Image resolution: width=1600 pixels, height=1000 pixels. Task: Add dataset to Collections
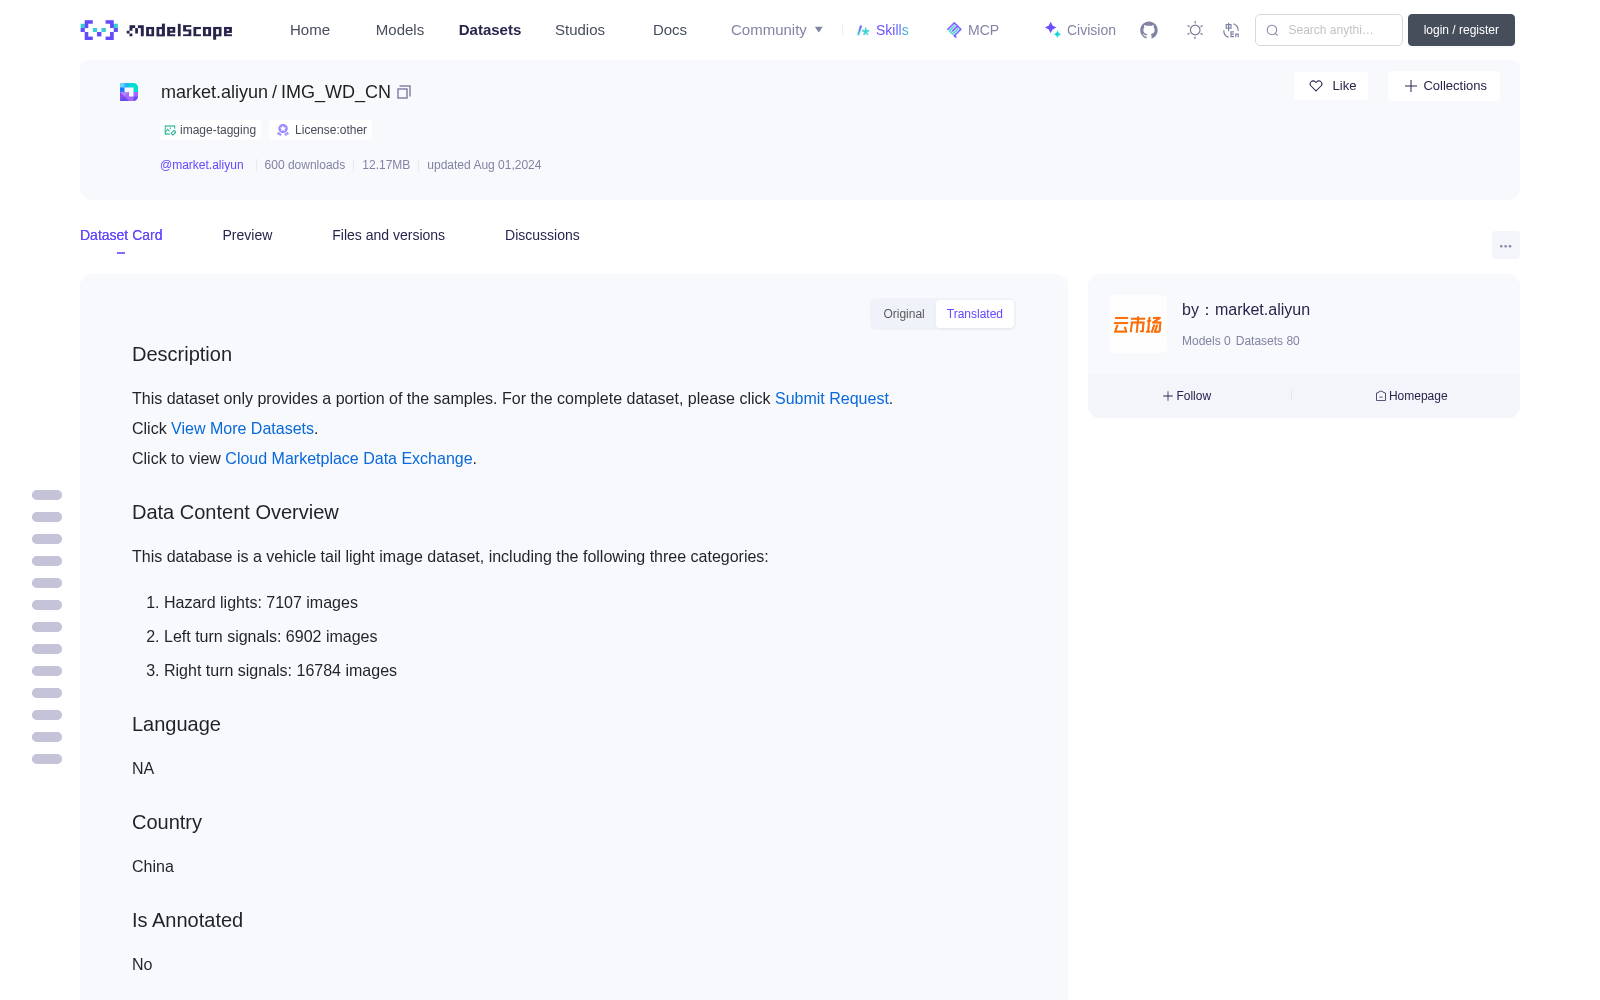(x=1444, y=86)
